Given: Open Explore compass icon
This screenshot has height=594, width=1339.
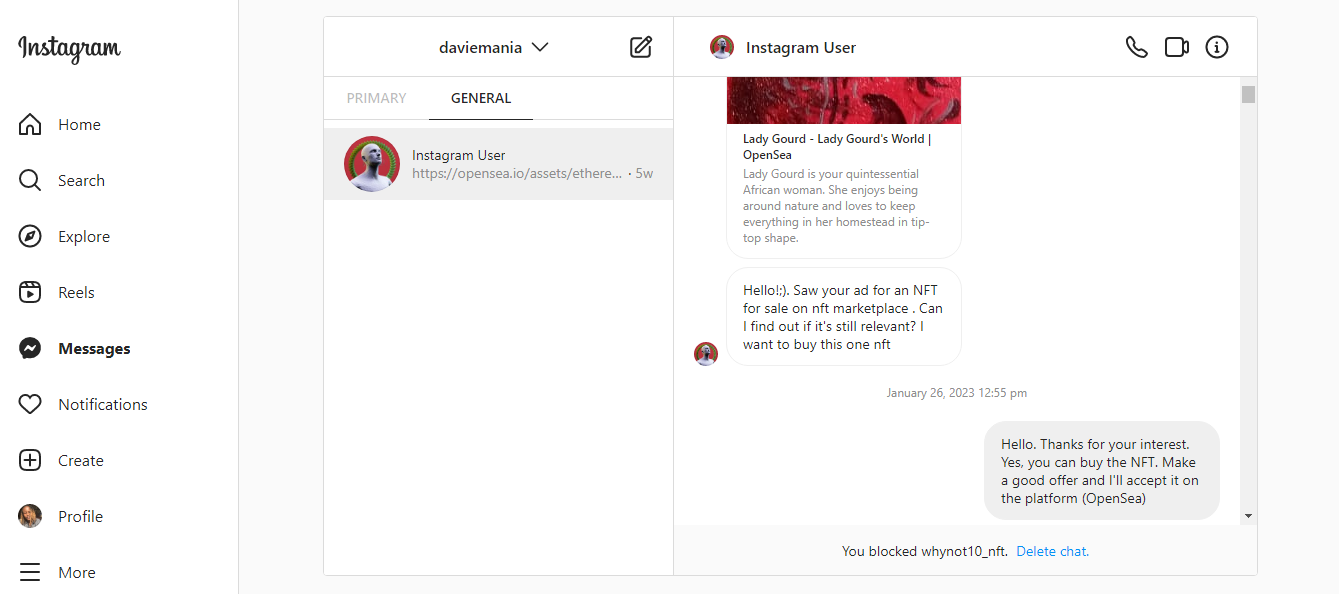Looking at the screenshot, I should pyautogui.click(x=30, y=236).
